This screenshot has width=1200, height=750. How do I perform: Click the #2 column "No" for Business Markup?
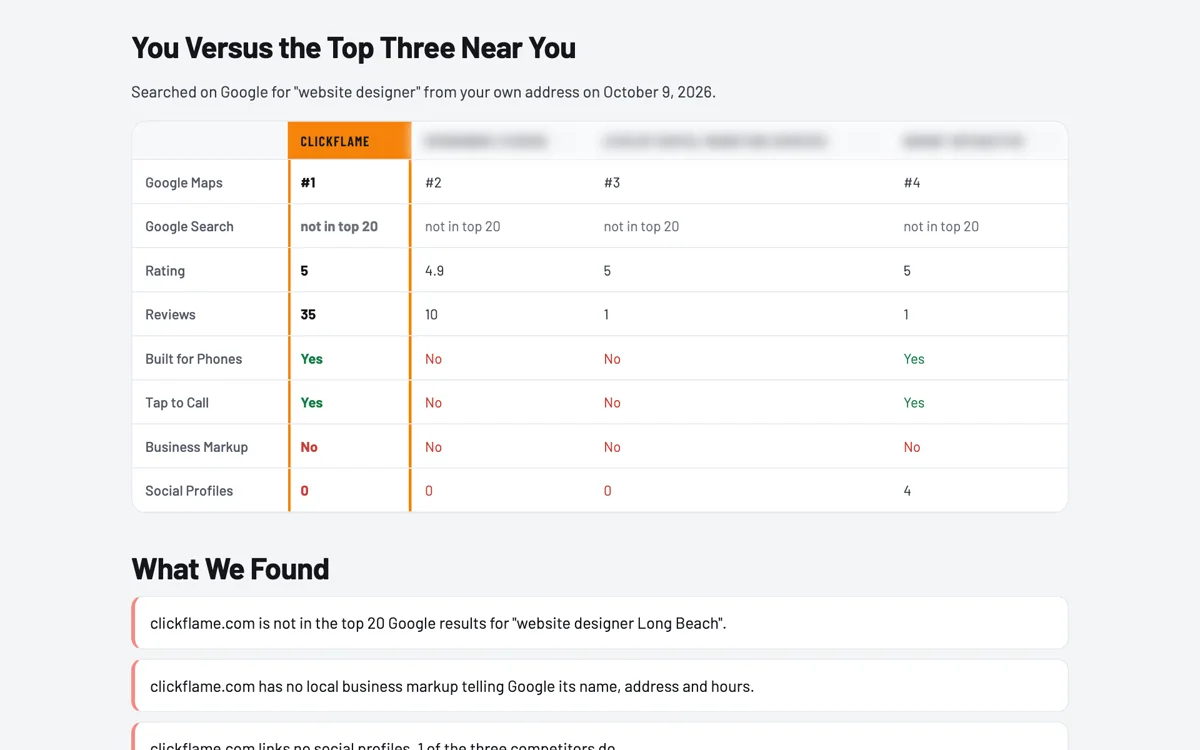(433, 447)
